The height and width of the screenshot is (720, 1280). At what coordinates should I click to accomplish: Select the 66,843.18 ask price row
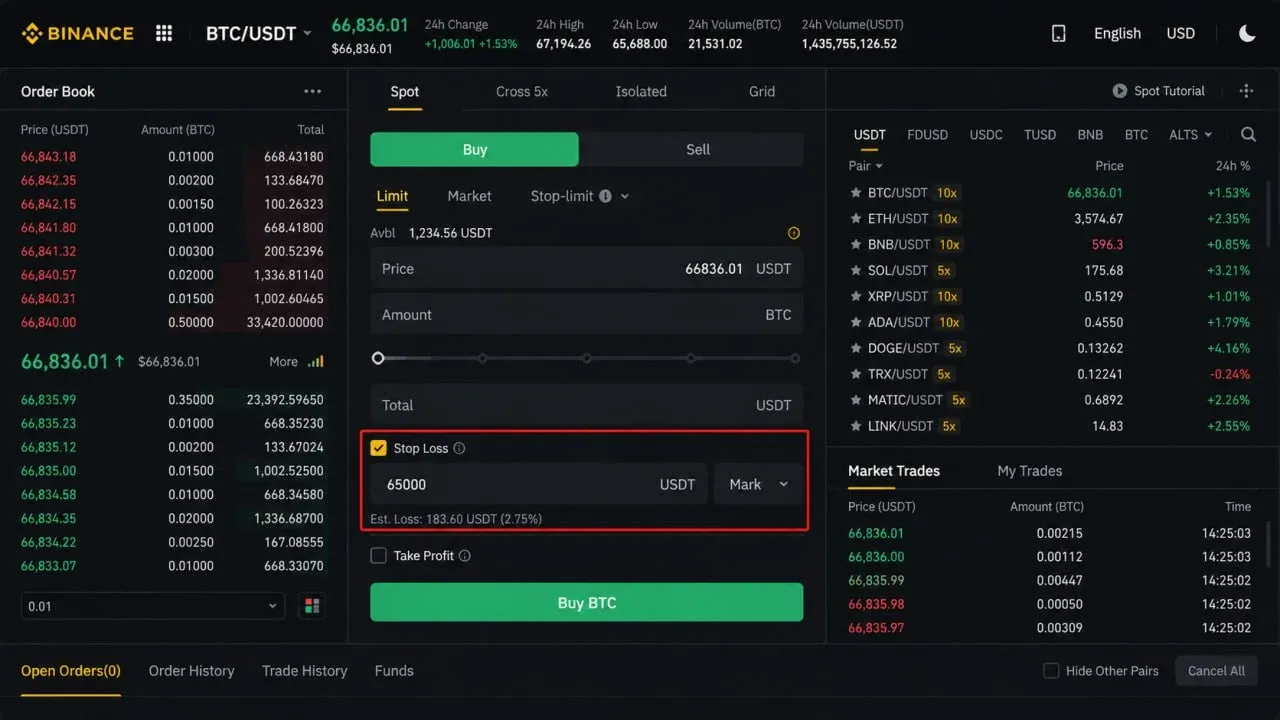[x=172, y=157]
